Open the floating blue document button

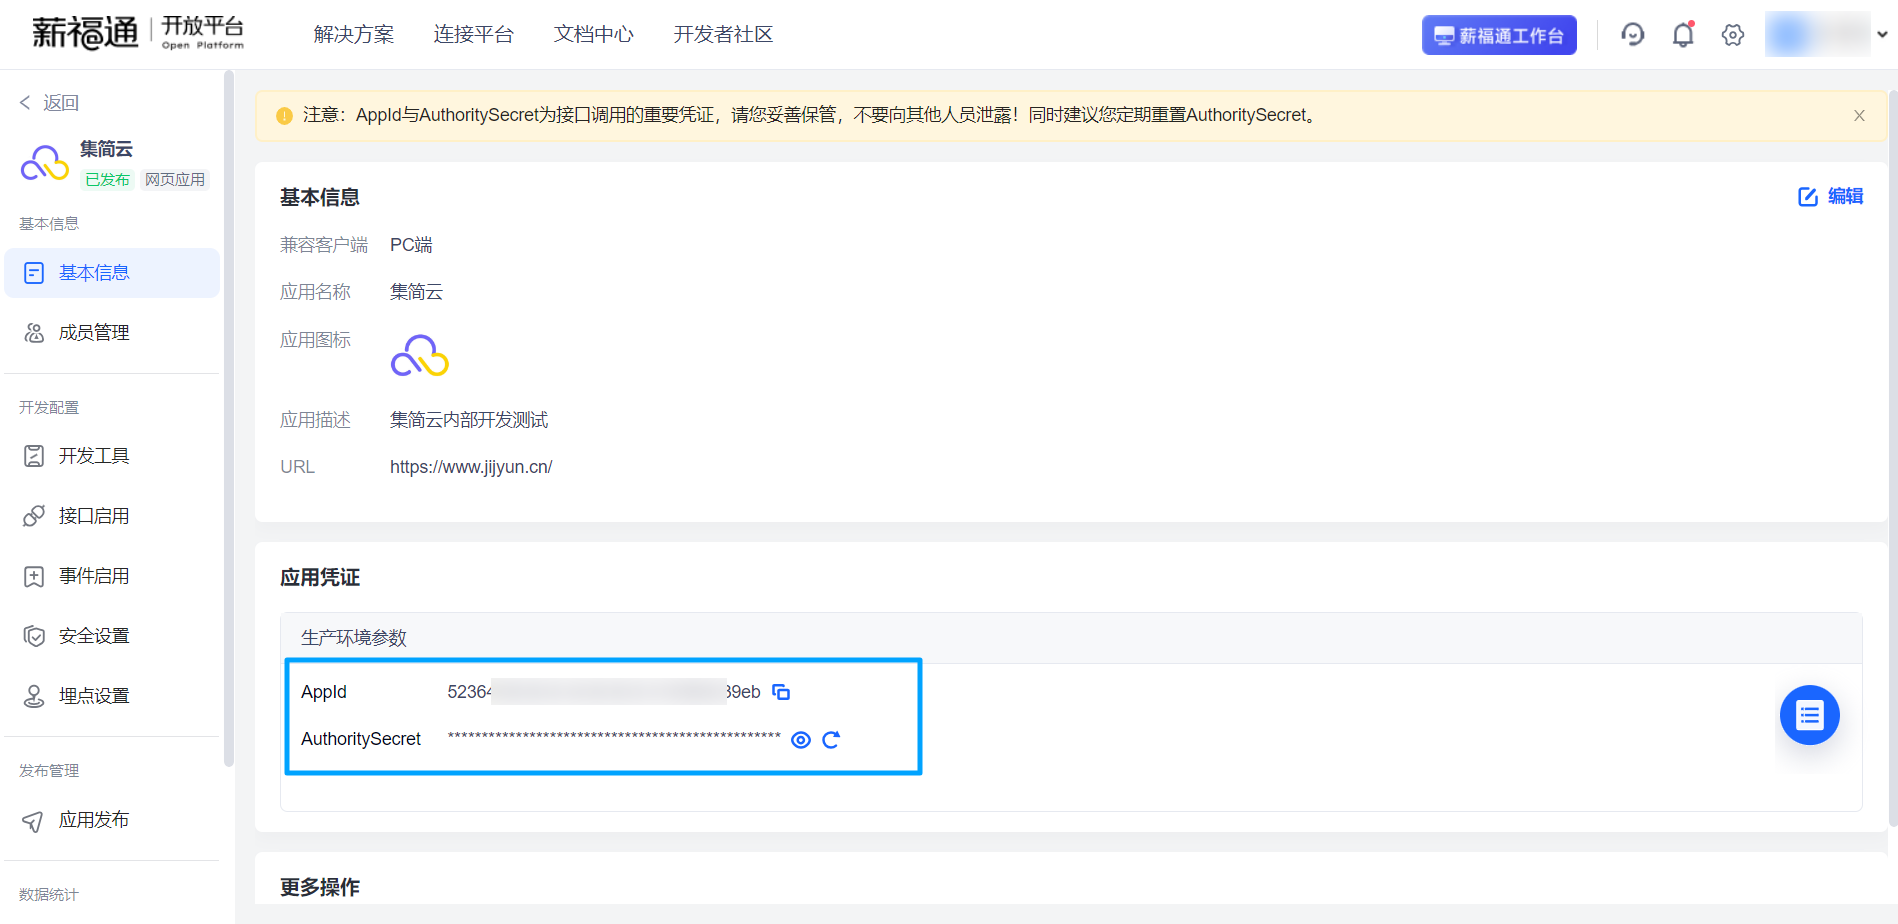pos(1810,715)
